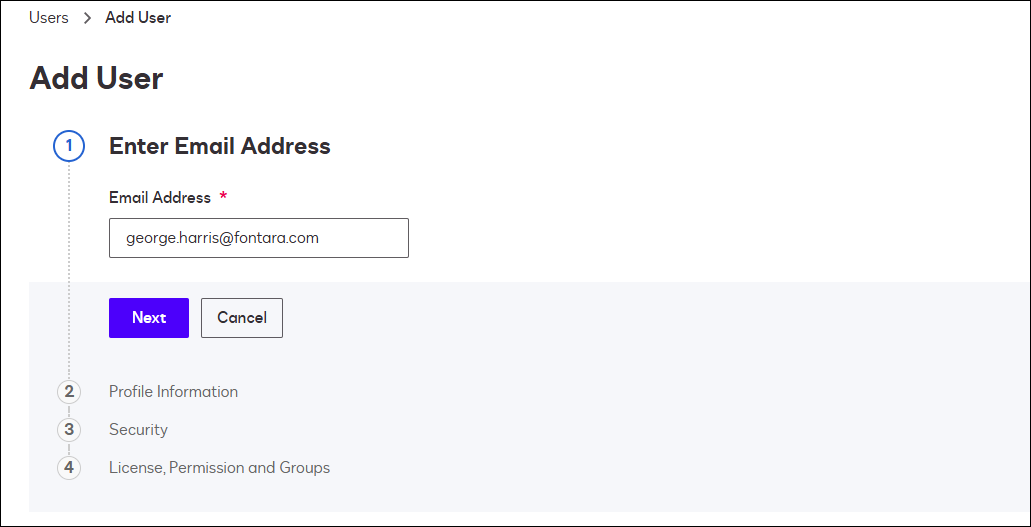Go back to Users via breadcrumb
Viewport: 1031px width, 527px height.
[49, 18]
